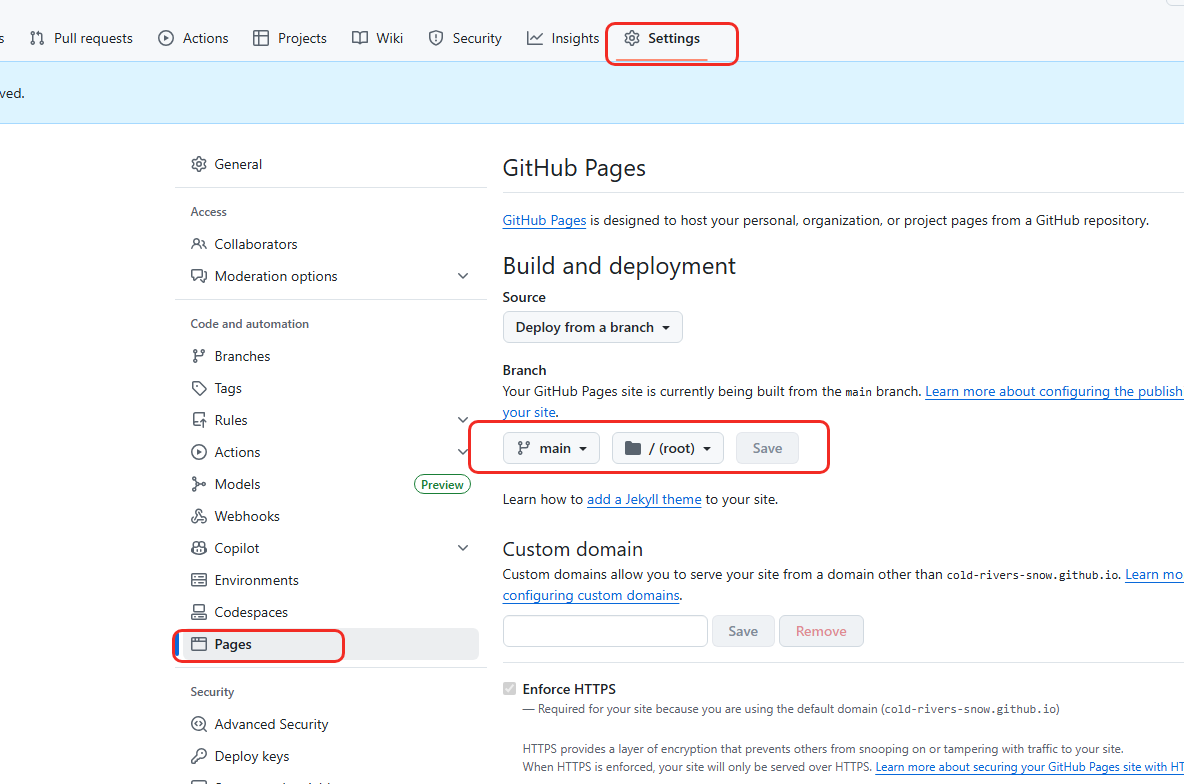Click the General gear icon
This screenshot has width=1184, height=784.
coord(198,164)
